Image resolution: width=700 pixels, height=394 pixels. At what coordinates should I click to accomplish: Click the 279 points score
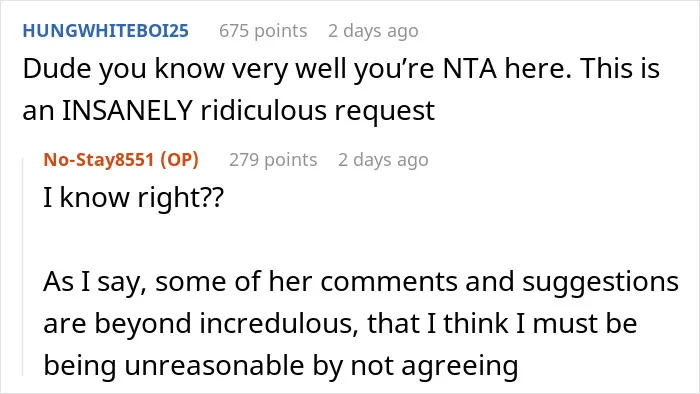[x=273, y=160]
